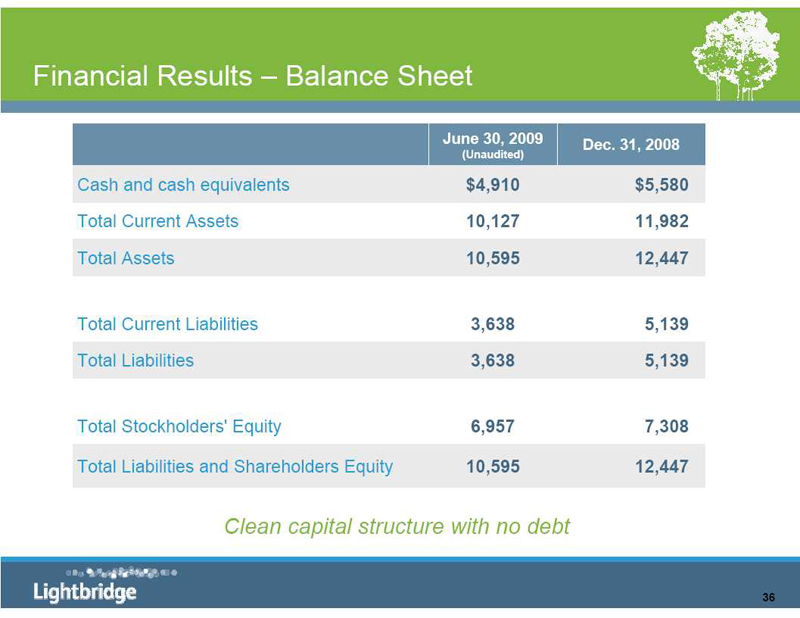Select the Total Assets row label
This screenshot has height=618, width=800.
pos(125,258)
